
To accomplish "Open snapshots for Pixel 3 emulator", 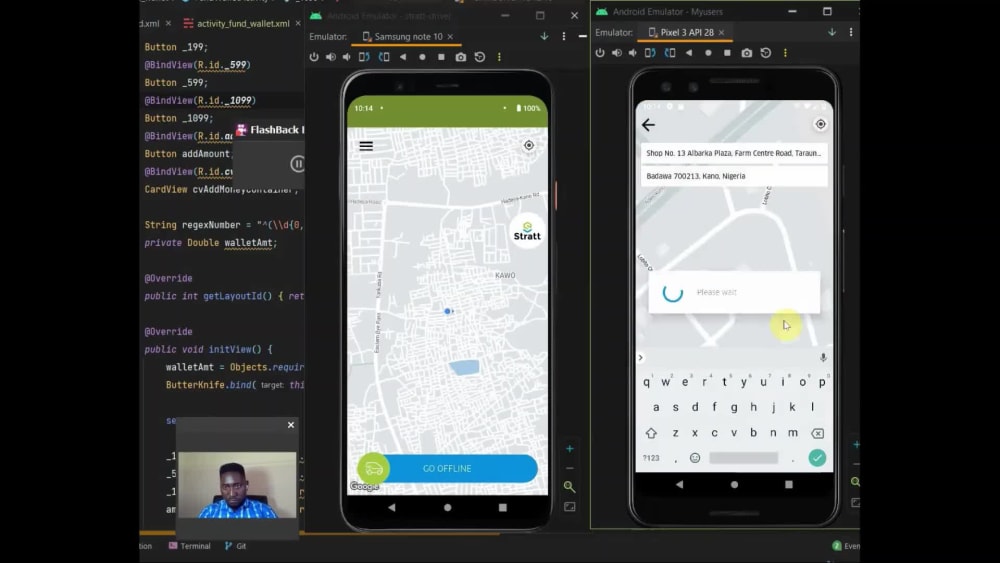I will (x=765, y=53).
